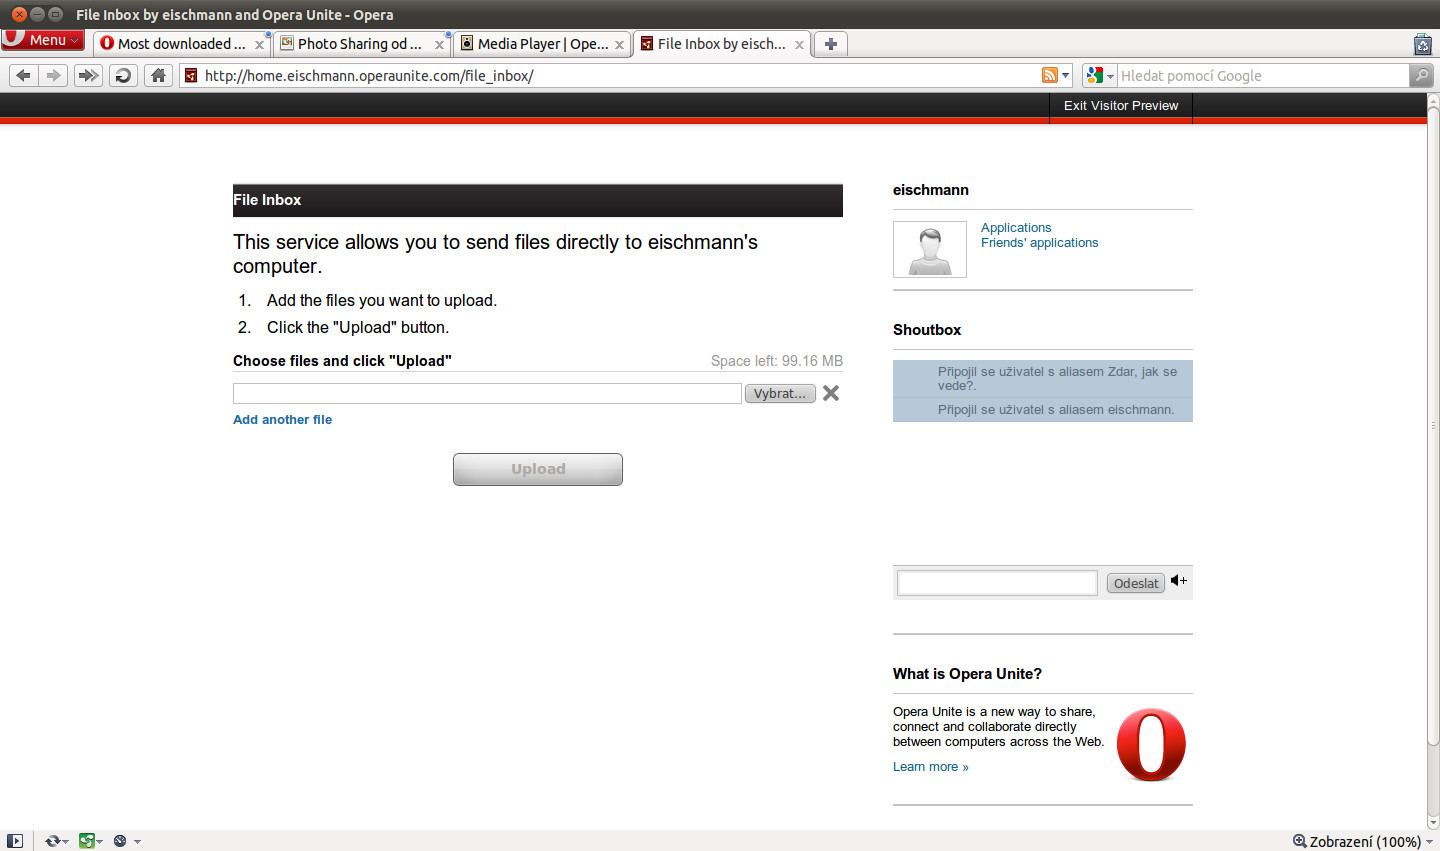Click the 'Shoutbox' heading
The image size is (1440, 851).
click(927, 330)
